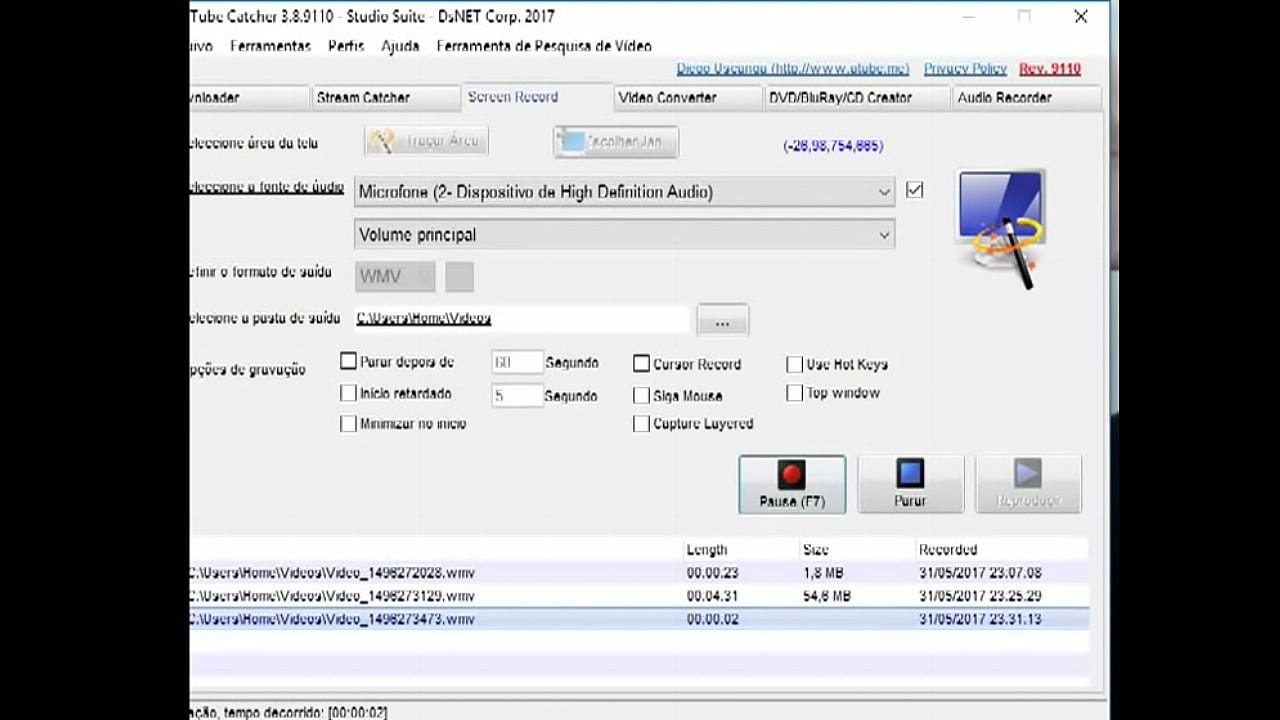Click the Recorded column header

(x=1000, y=550)
